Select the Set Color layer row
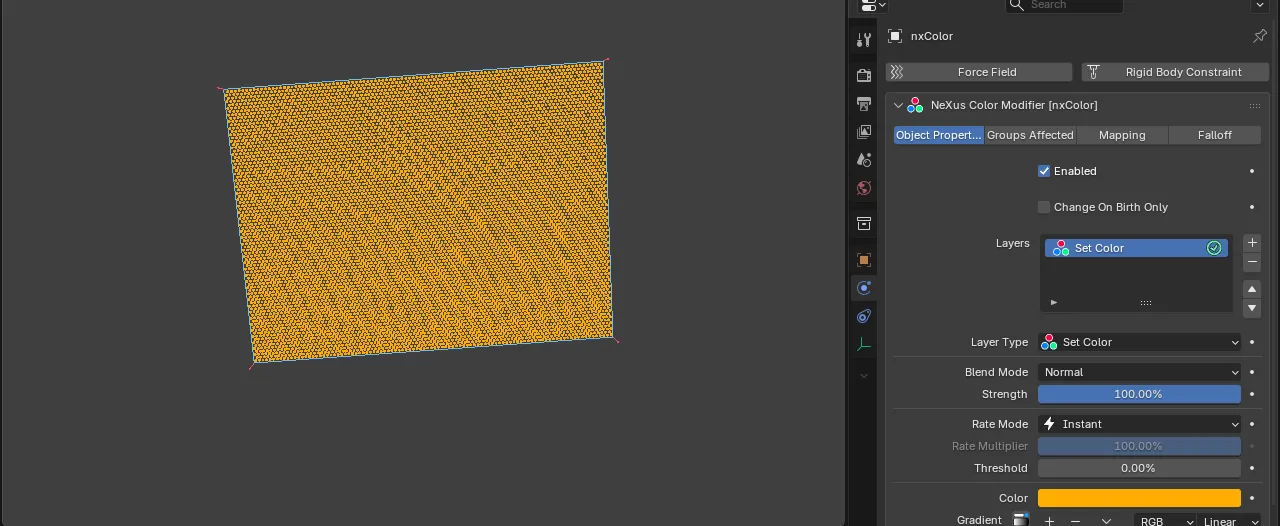The height and width of the screenshot is (526, 1280). tap(1137, 248)
